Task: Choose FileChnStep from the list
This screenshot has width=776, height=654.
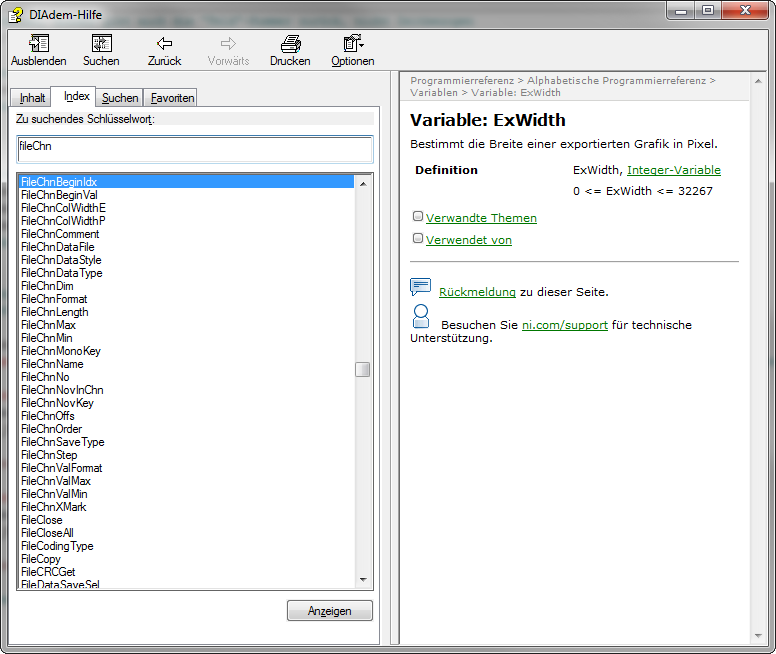Action: click(49, 454)
